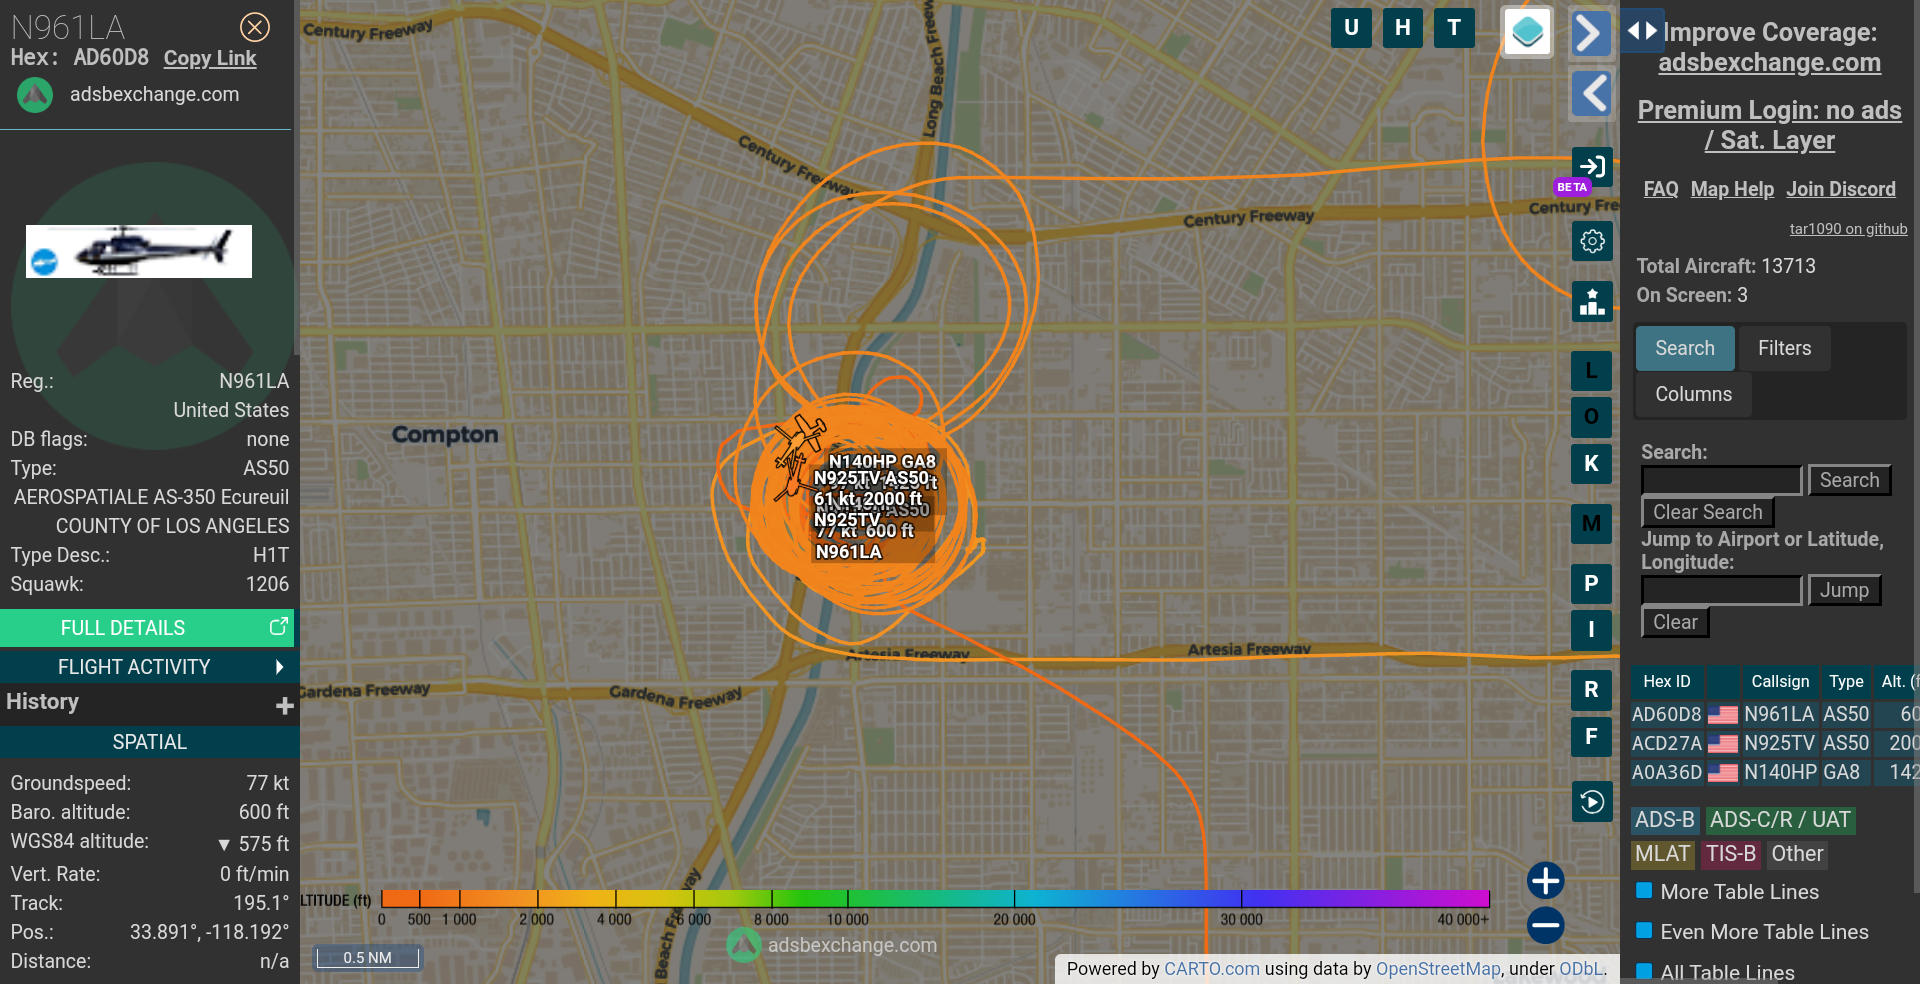The width and height of the screenshot is (1920, 984).
Task: Toggle sidebar with the double-arrow icon
Action: (x=1642, y=31)
